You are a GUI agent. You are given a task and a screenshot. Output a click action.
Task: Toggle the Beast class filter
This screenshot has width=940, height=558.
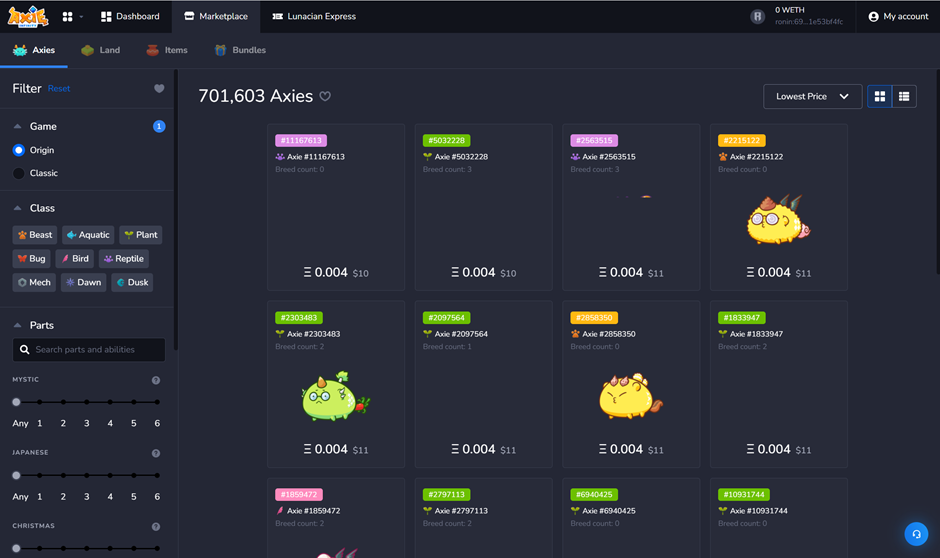pos(35,235)
